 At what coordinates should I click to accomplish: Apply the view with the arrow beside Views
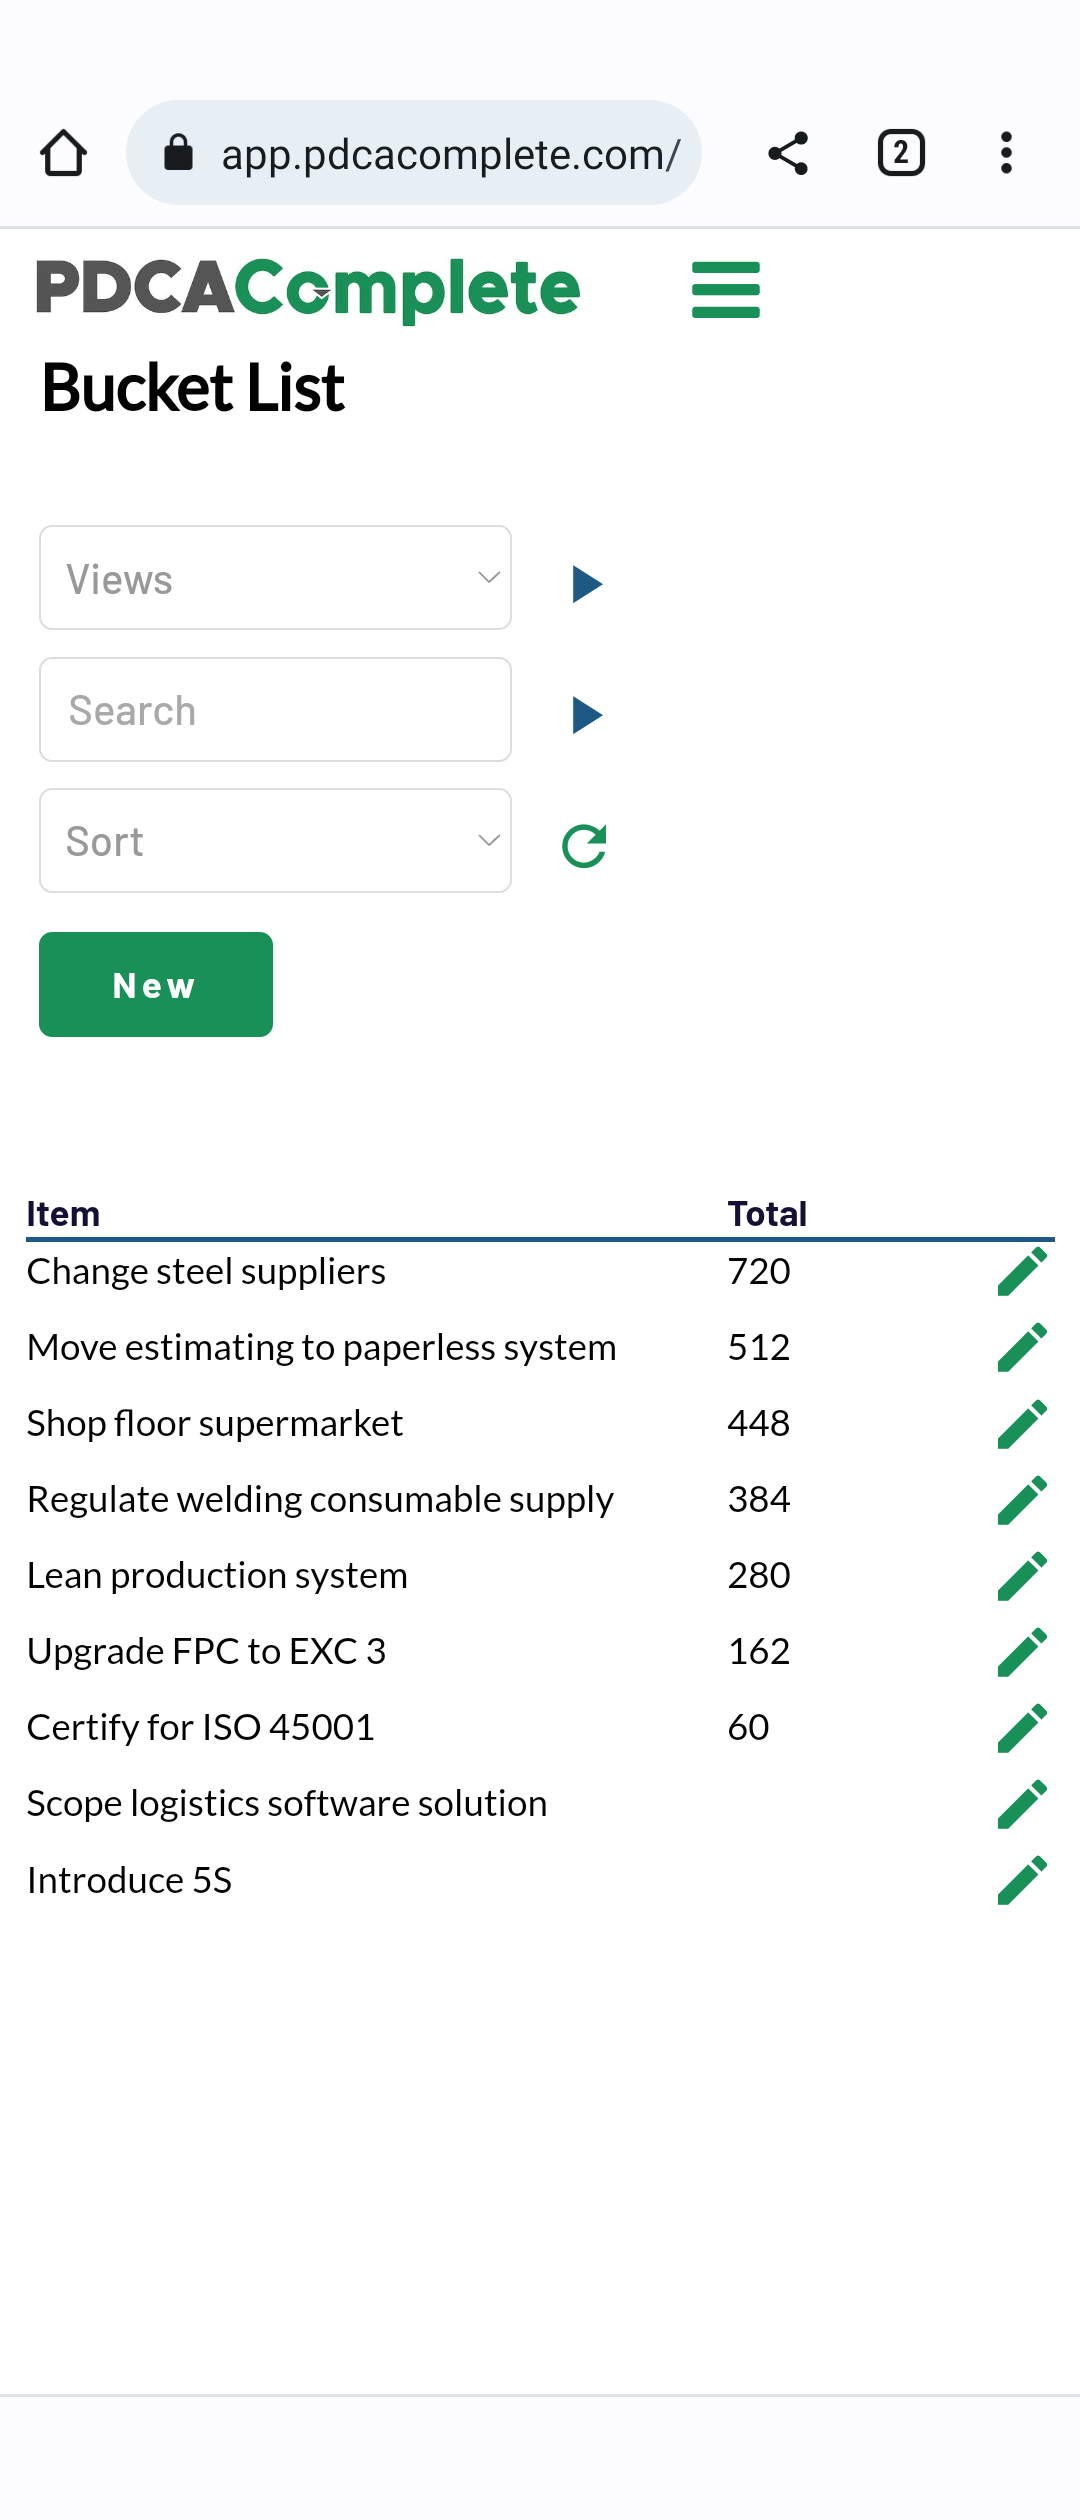(587, 584)
